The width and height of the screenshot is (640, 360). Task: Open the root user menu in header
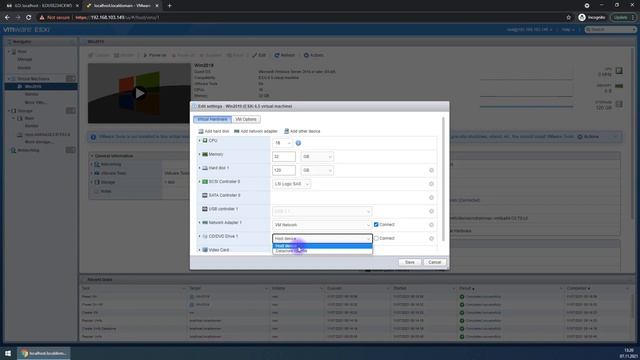(x=530, y=30)
